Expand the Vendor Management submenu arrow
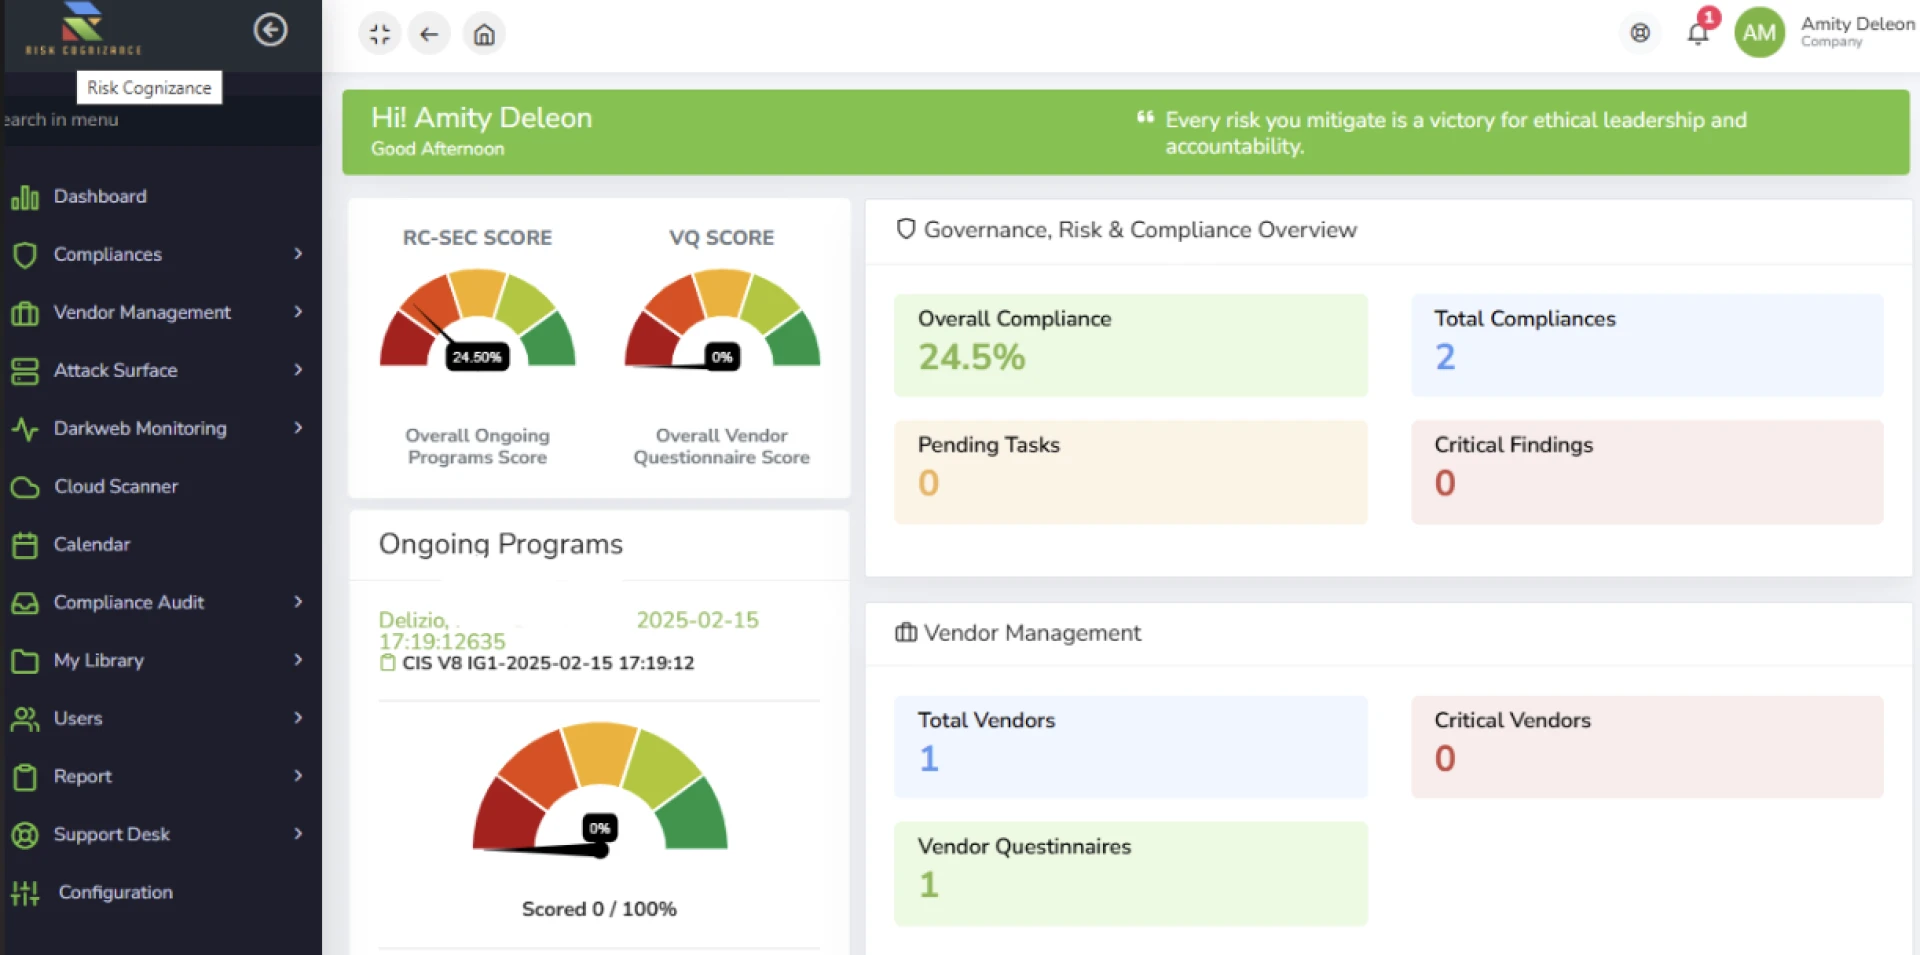The image size is (1920, 955). (298, 312)
